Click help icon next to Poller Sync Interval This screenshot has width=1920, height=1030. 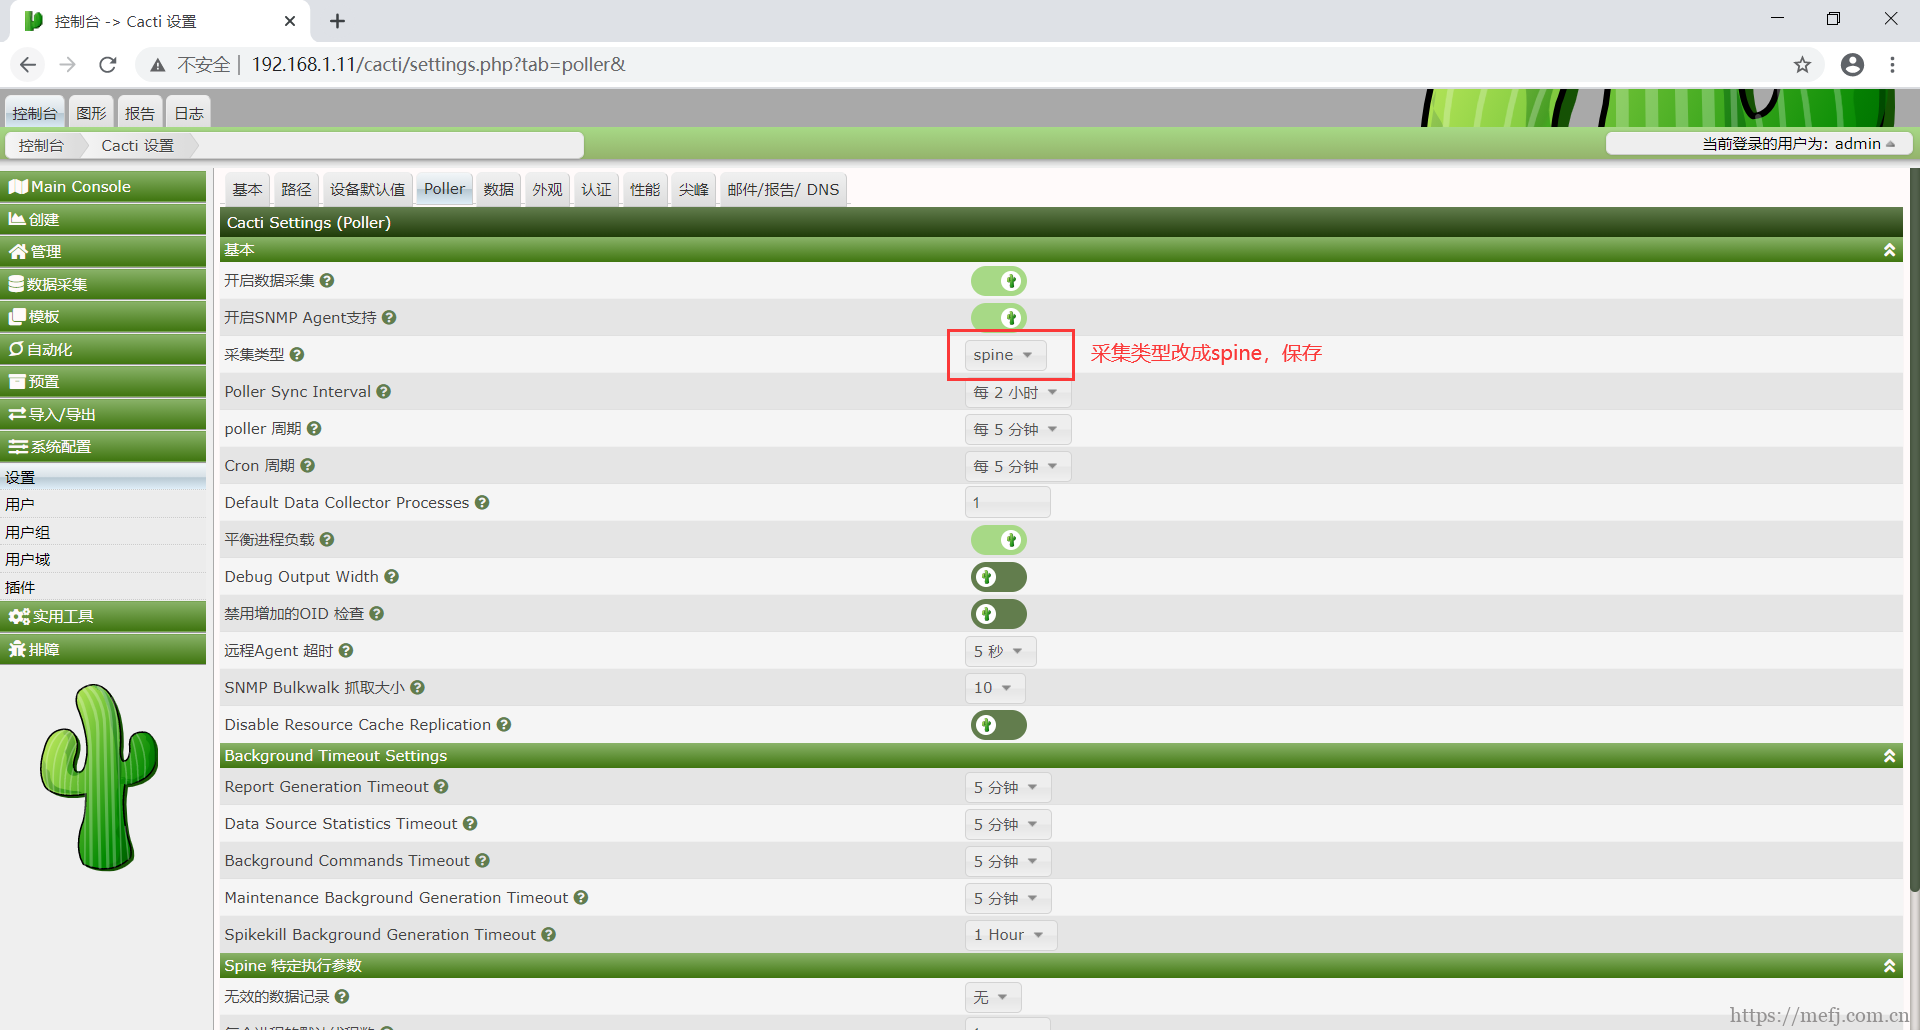(384, 392)
